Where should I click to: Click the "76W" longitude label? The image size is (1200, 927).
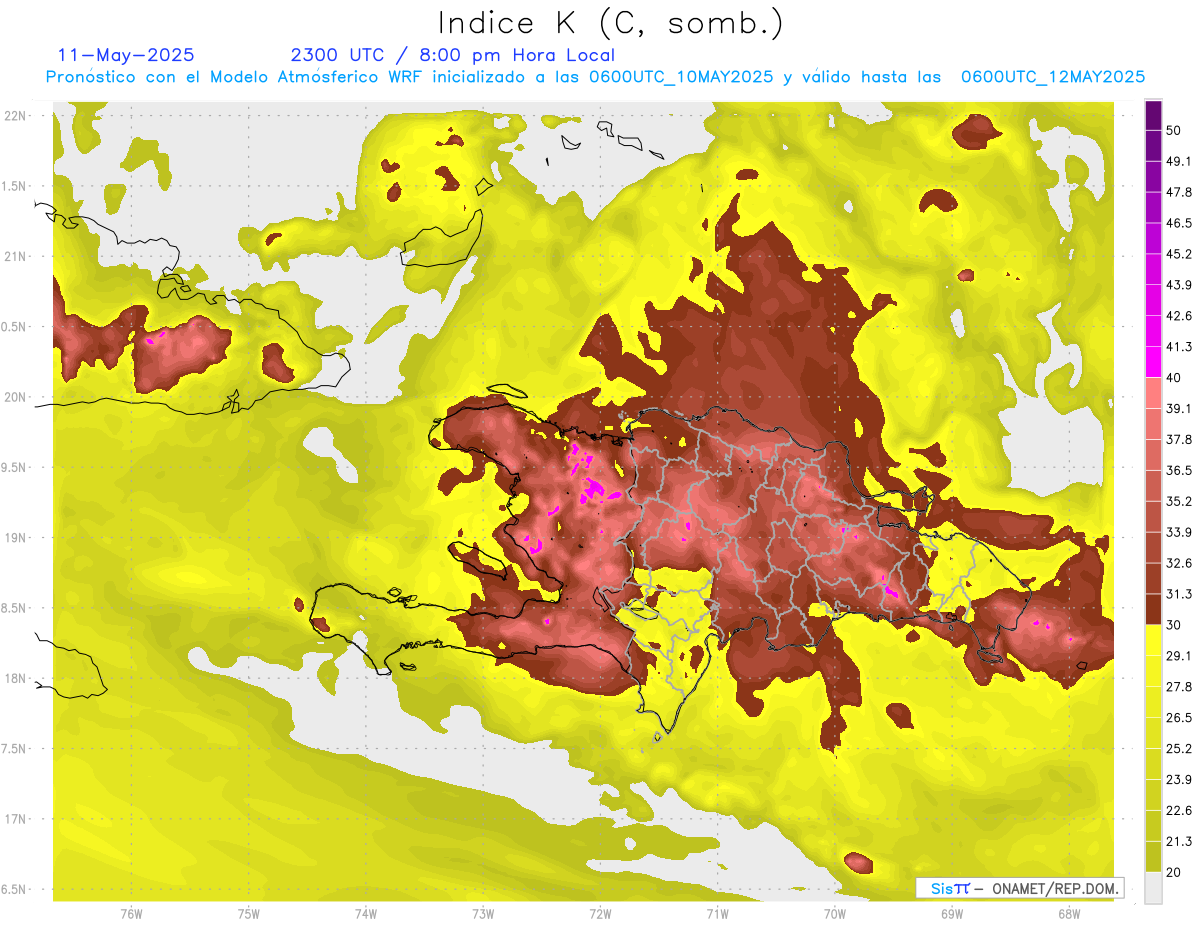point(131,914)
